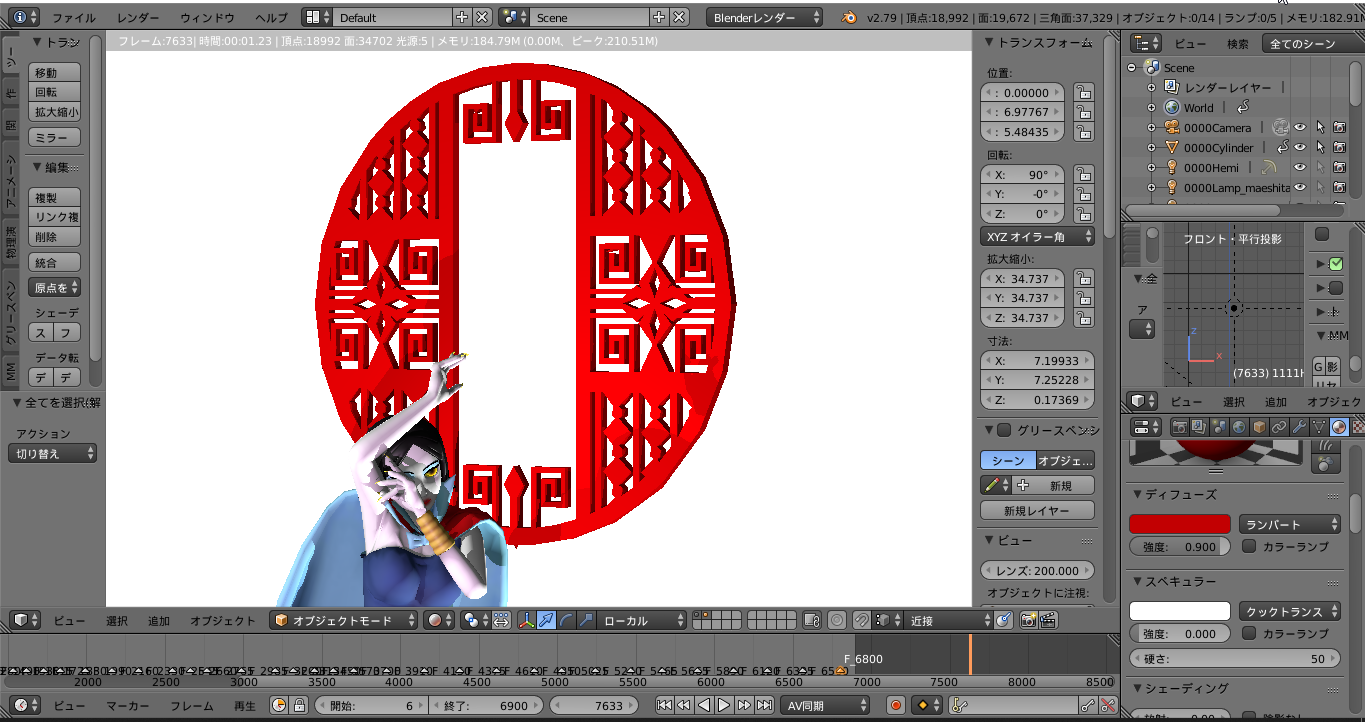Open the modifiers wrench tab
The width and height of the screenshot is (1365, 722).
[x=1299, y=427]
